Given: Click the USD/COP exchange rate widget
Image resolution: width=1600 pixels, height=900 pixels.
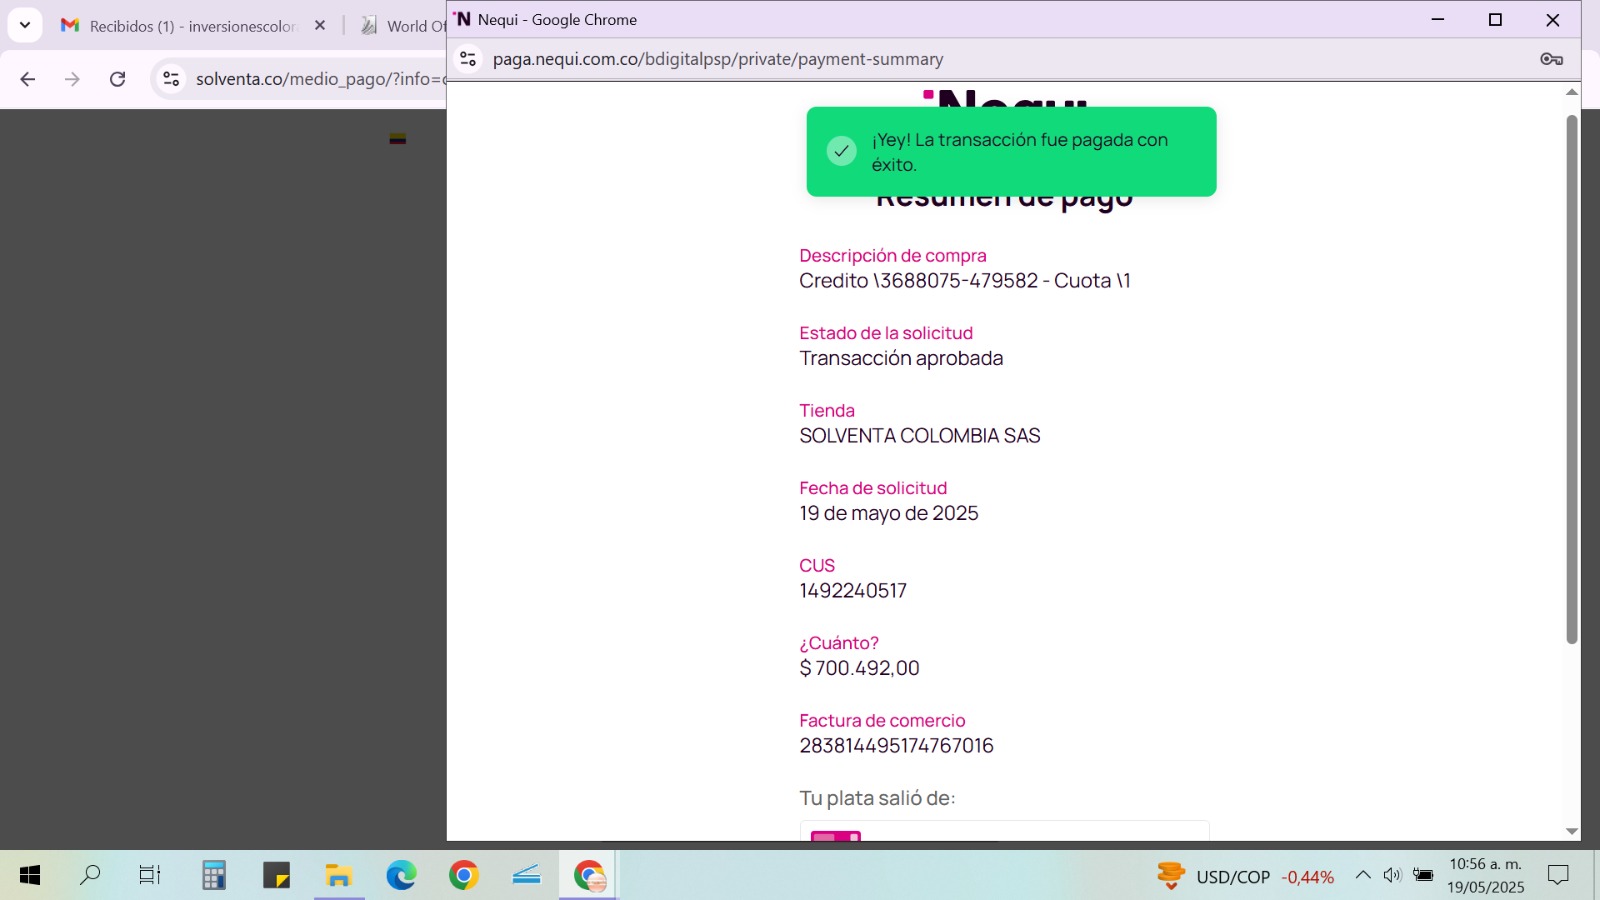Looking at the screenshot, I should tap(1245, 877).
